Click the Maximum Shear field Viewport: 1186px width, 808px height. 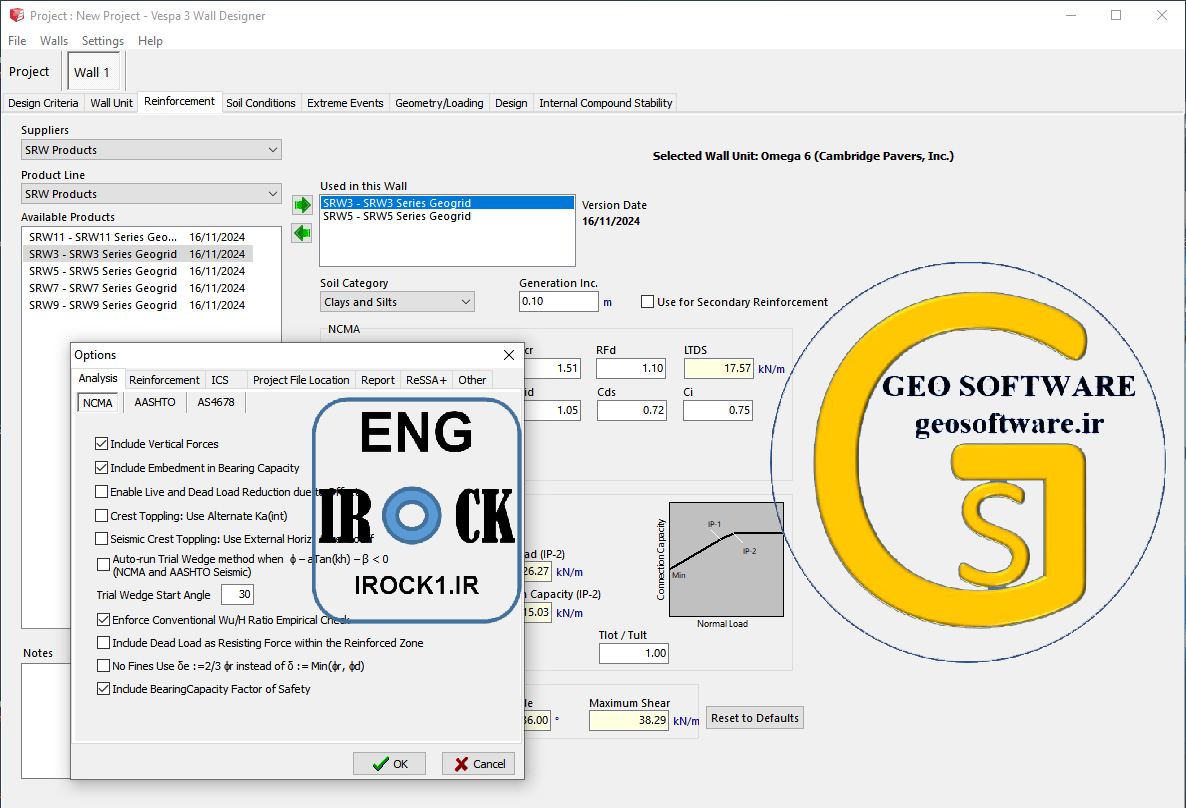pos(629,720)
